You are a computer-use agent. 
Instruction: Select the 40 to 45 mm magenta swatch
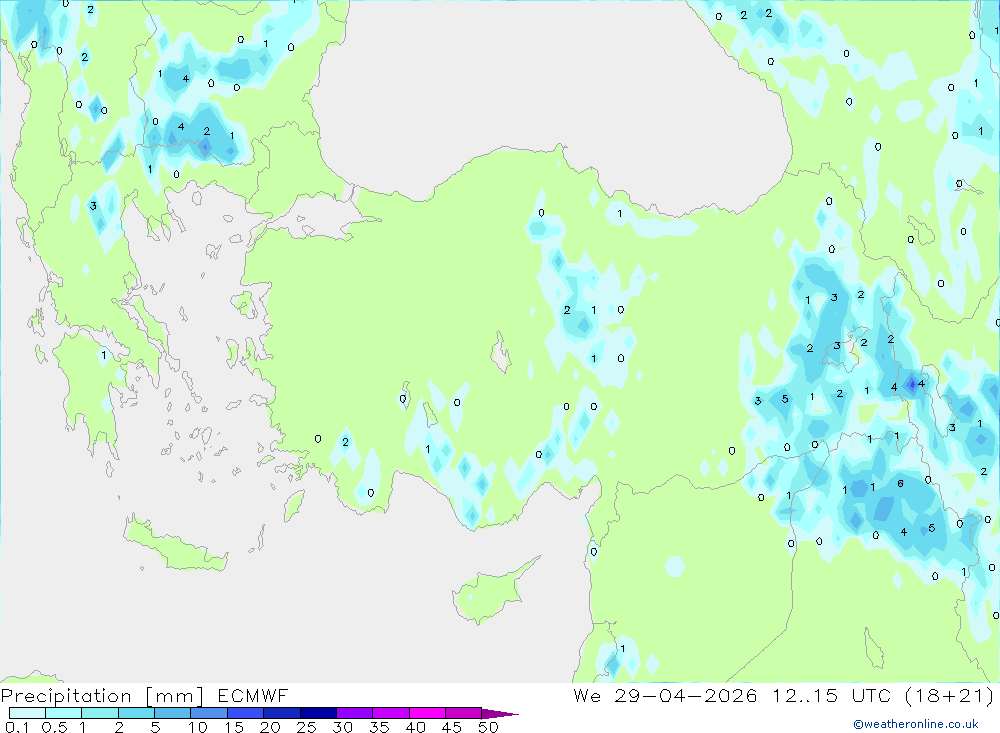point(427,713)
